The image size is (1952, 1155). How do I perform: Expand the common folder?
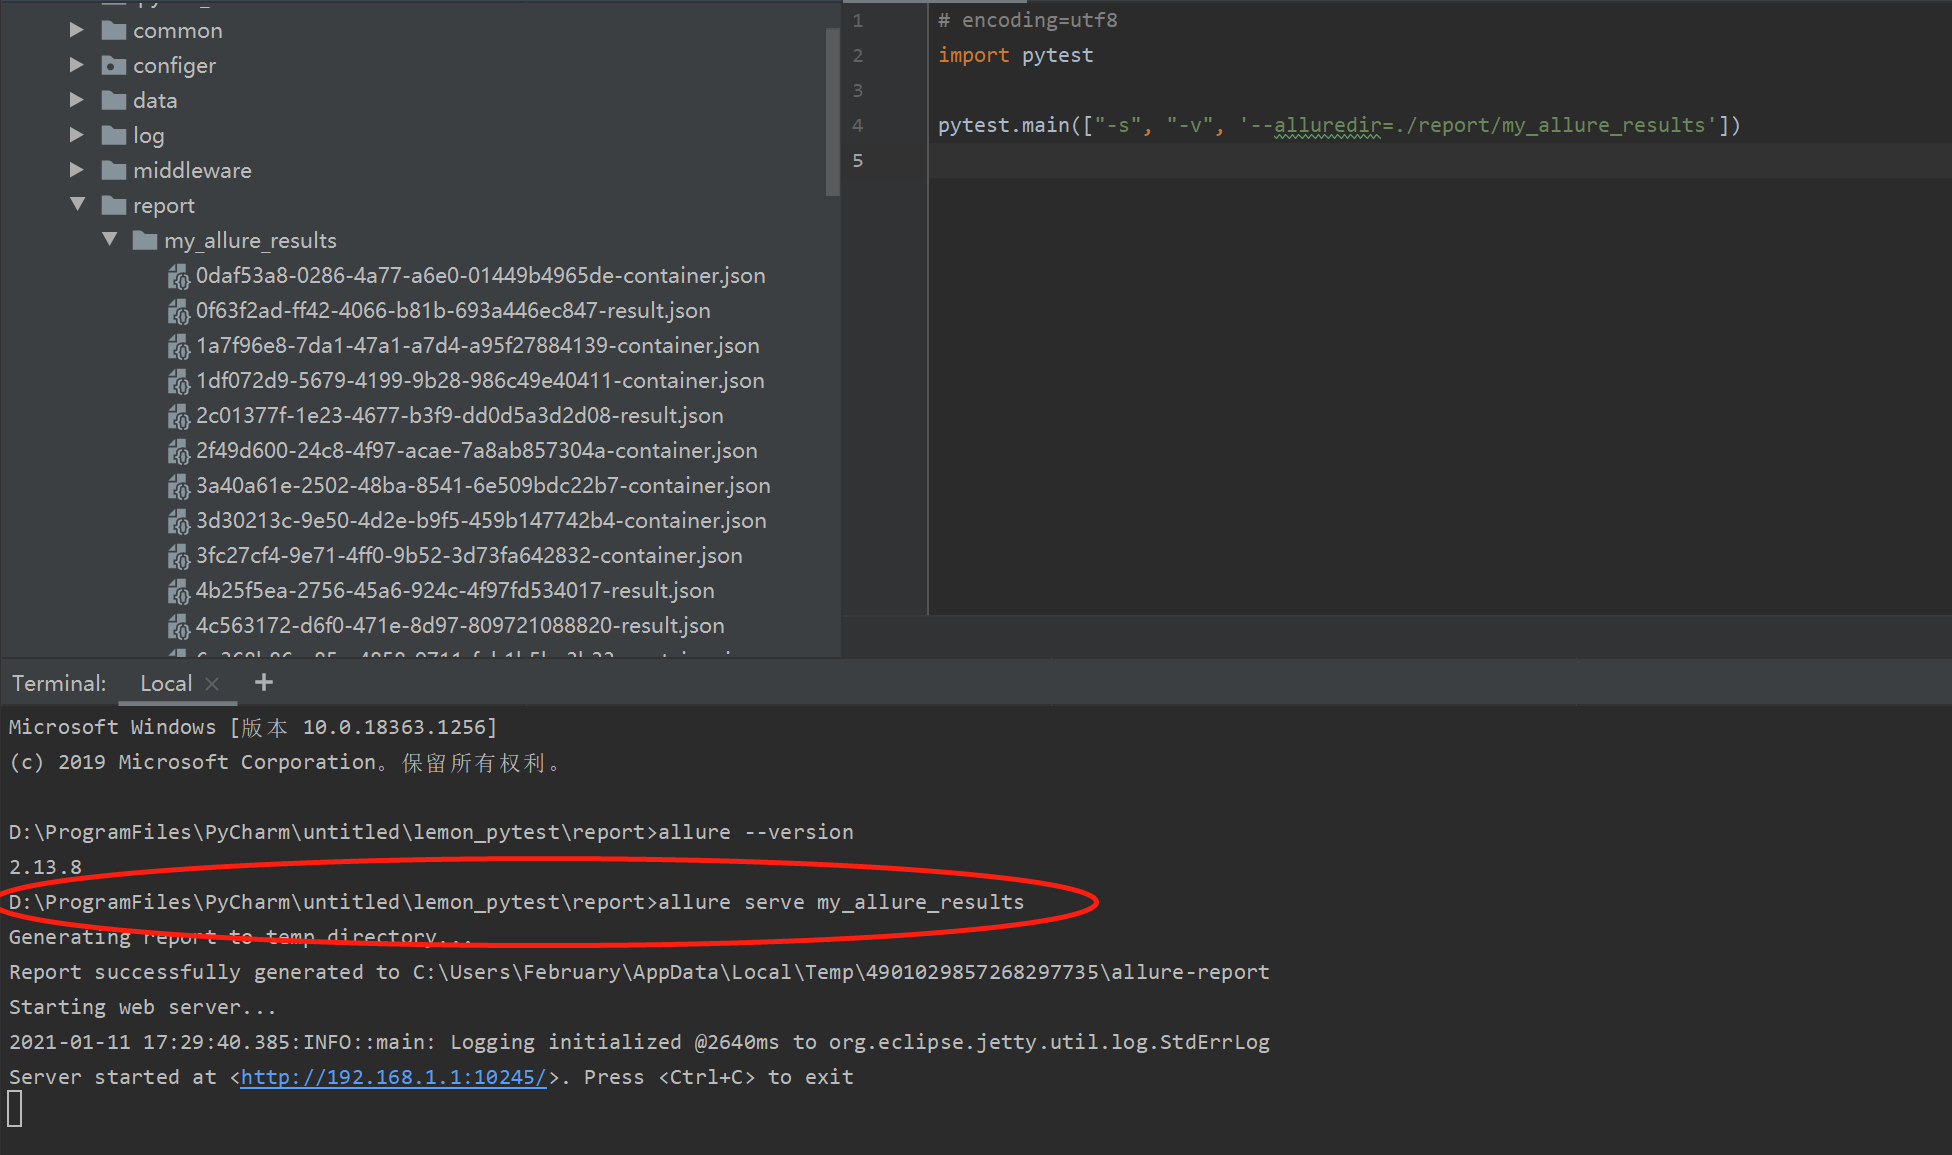(77, 31)
